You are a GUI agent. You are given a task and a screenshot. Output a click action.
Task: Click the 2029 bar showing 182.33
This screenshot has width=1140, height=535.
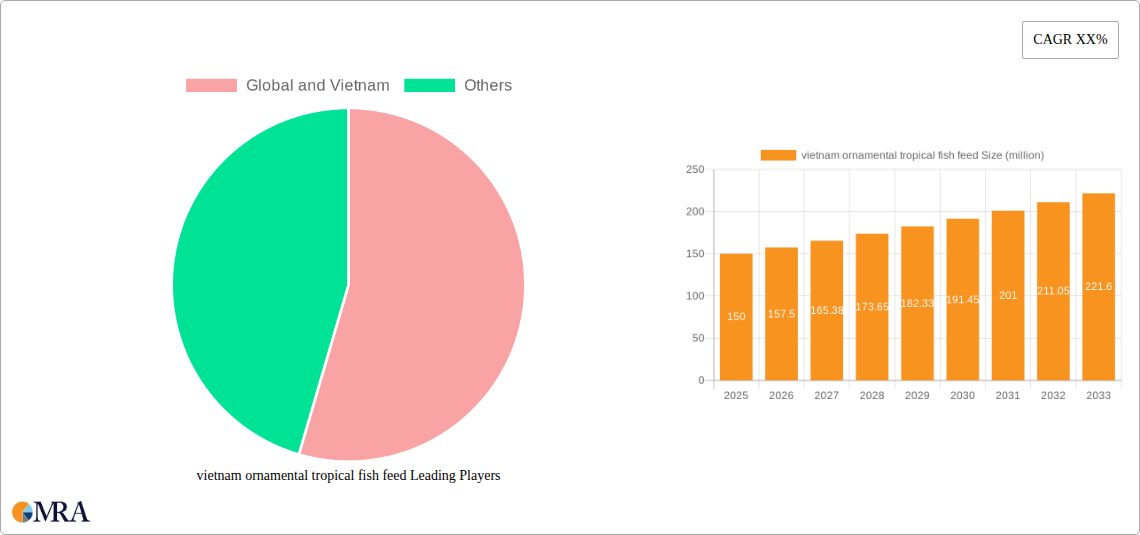[918, 303]
